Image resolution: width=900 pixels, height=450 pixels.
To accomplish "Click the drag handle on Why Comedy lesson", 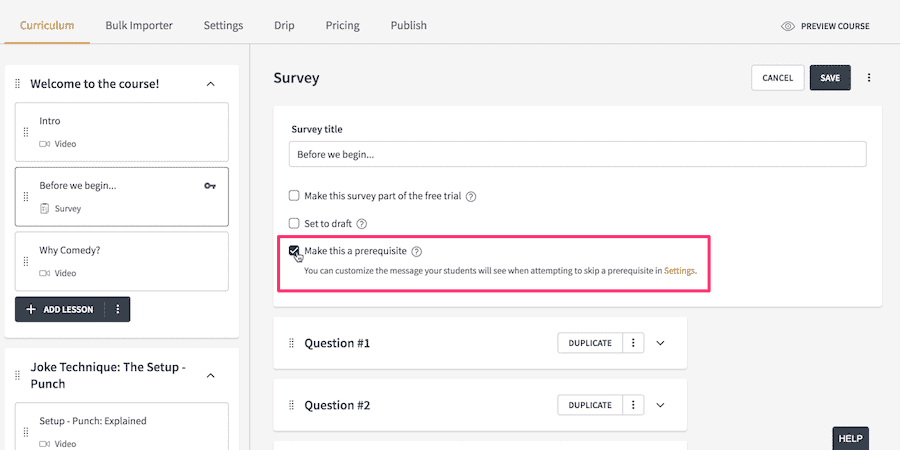I will (x=25, y=261).
